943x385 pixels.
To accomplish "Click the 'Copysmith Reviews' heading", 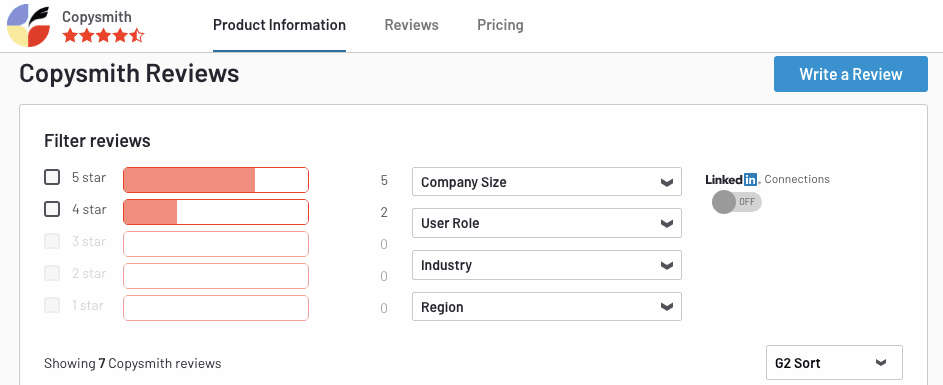I will click(129, 73).
